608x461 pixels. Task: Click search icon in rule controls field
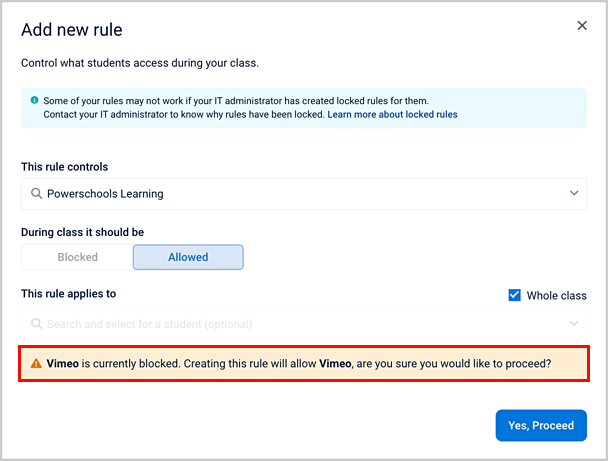(x=36, y=193)
